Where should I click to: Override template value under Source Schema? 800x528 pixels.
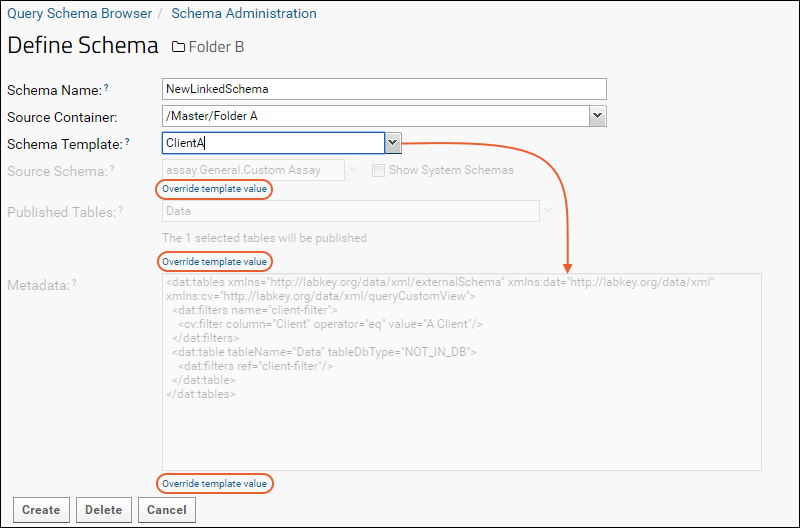tap(214, 189)
